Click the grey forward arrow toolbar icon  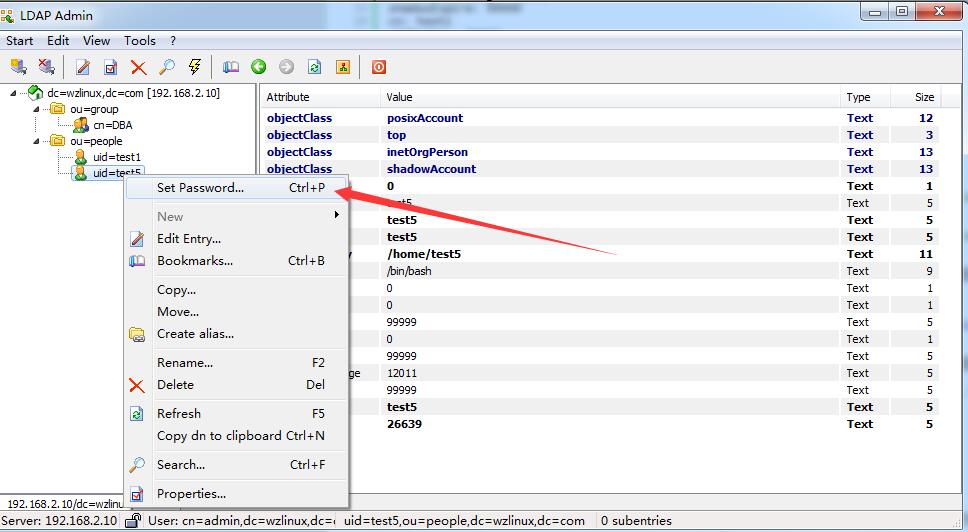pyautogui.click(x=286, y=67)
